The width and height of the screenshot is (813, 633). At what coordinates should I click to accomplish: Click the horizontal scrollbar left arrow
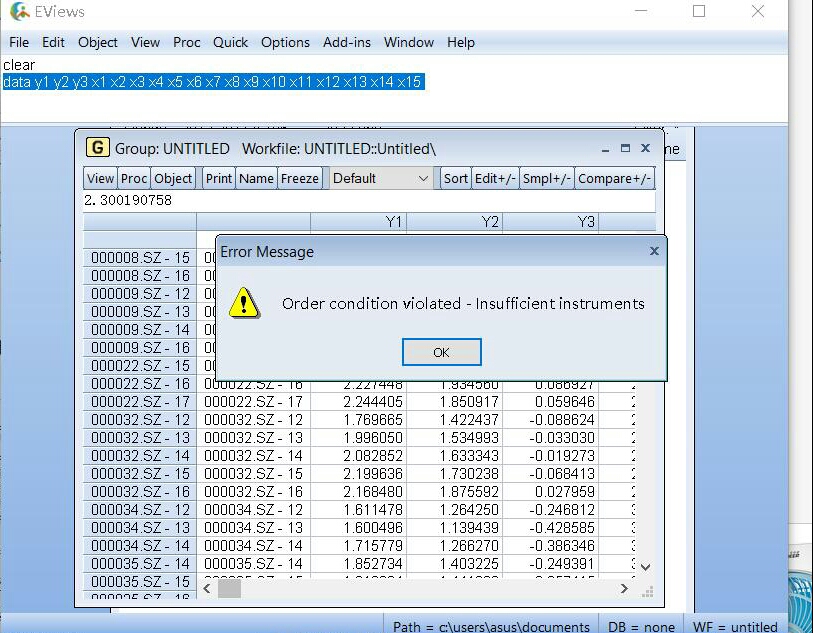(206, 589)
